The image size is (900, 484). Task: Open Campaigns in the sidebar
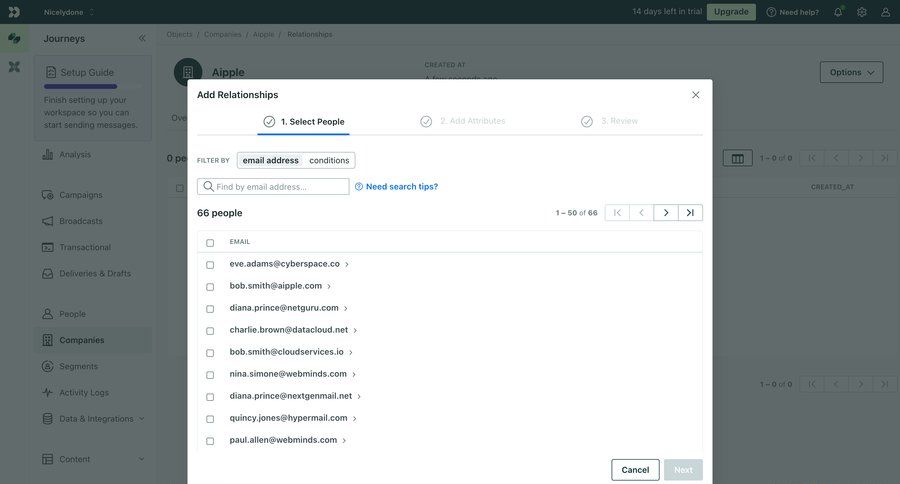pyautogui.click(x=80, y=195)
